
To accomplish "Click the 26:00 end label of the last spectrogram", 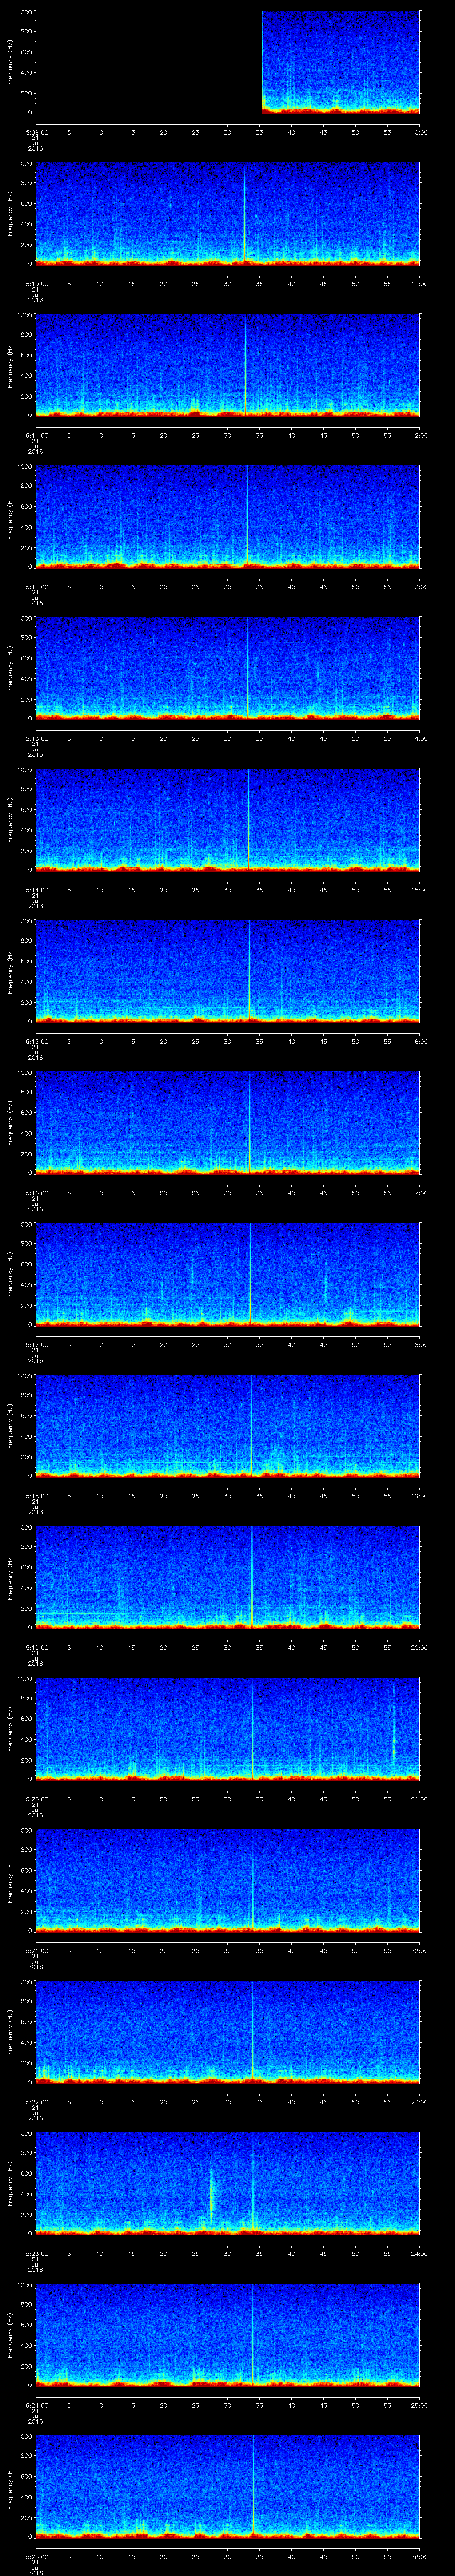I will [419, 2556].
